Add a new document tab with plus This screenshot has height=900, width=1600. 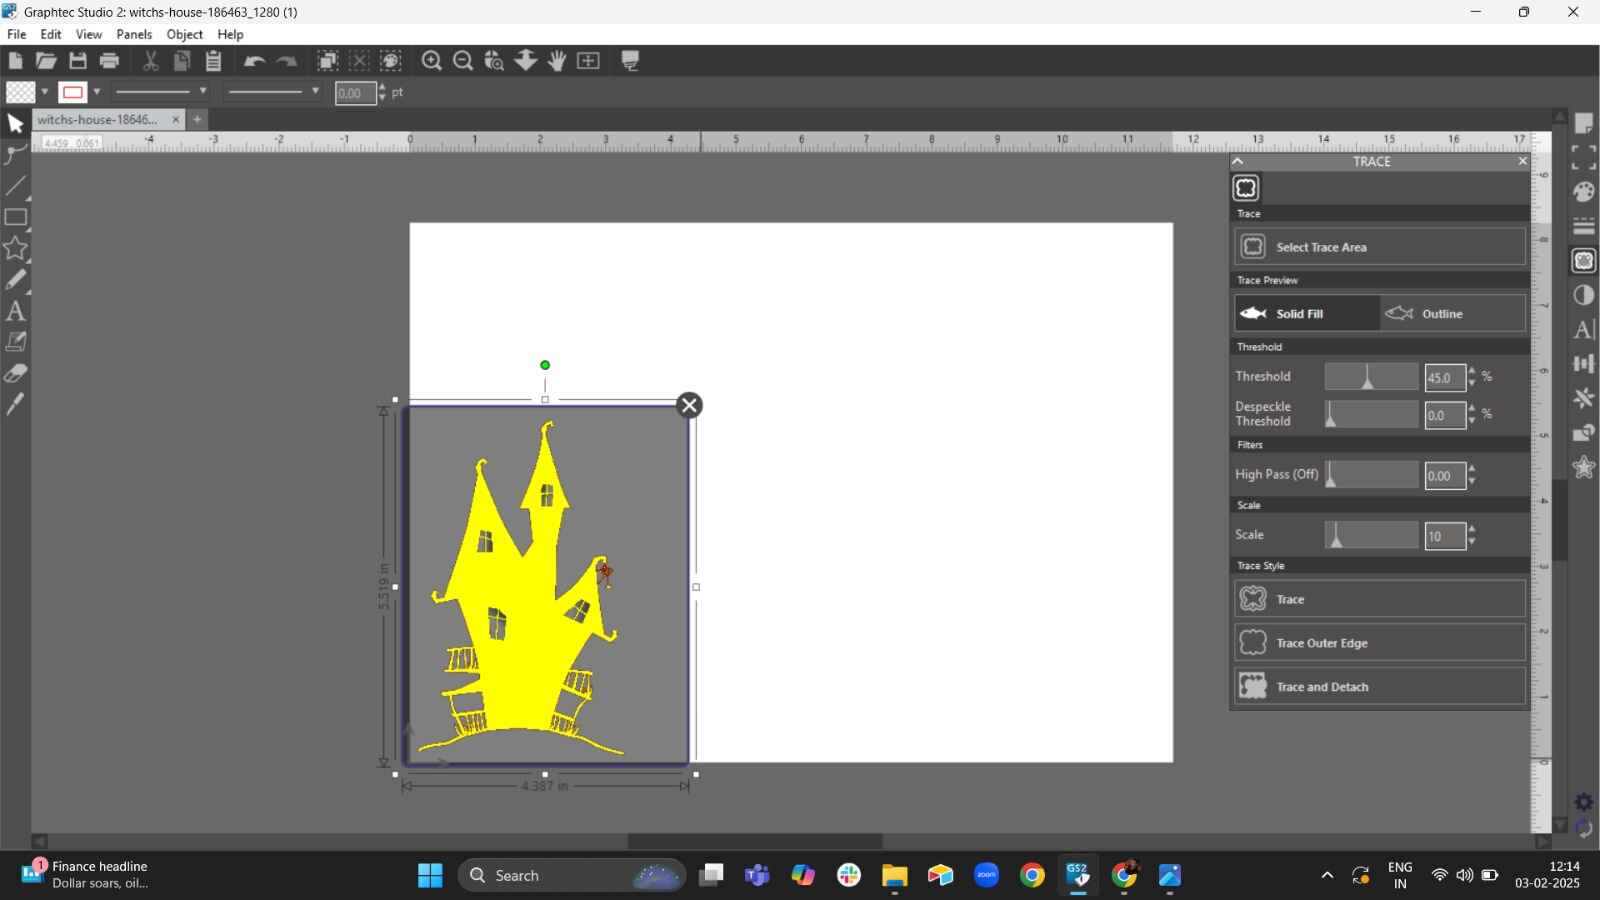click(x=197, y=120)
